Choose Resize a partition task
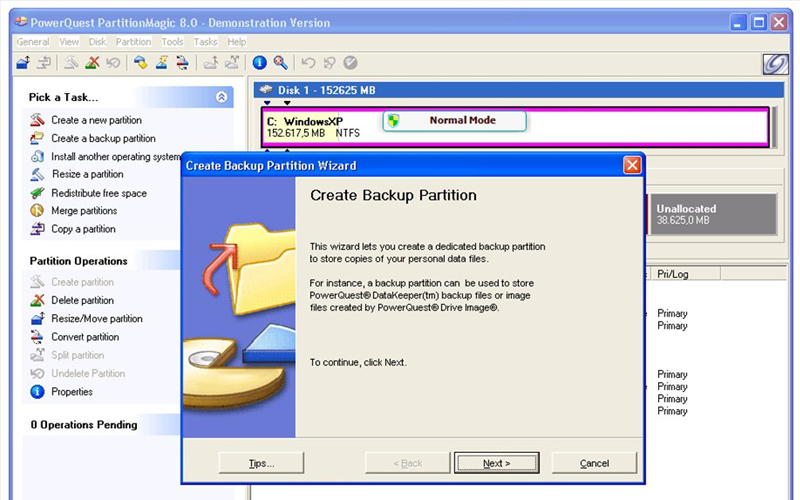Image resolution: width=800 pixels, height=500 pixels. pyautogui.click(x=88, y=174)
